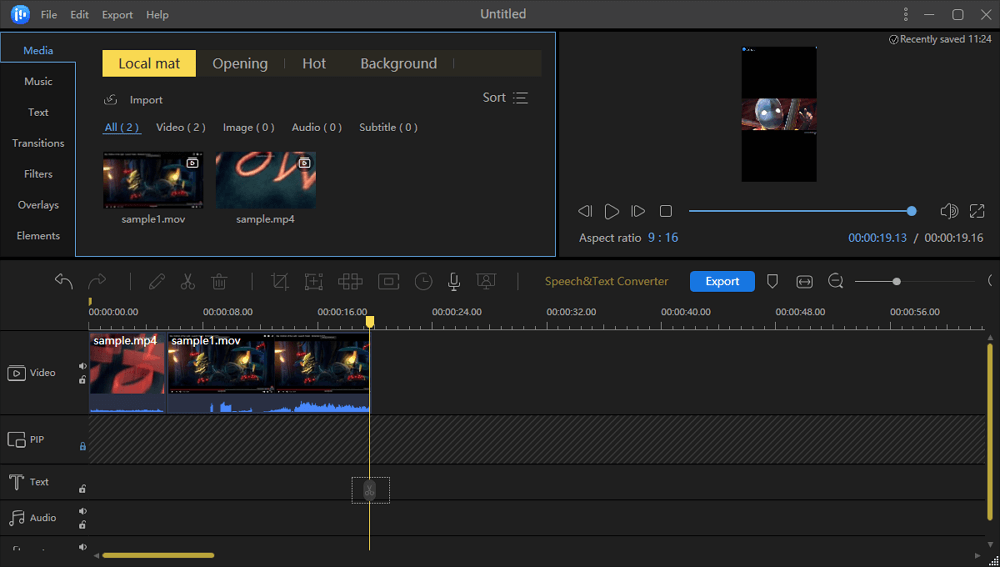Viewport: 1000px width, 567px height.
Task: Mute the Video track
Action: click(x=82, y=367)
